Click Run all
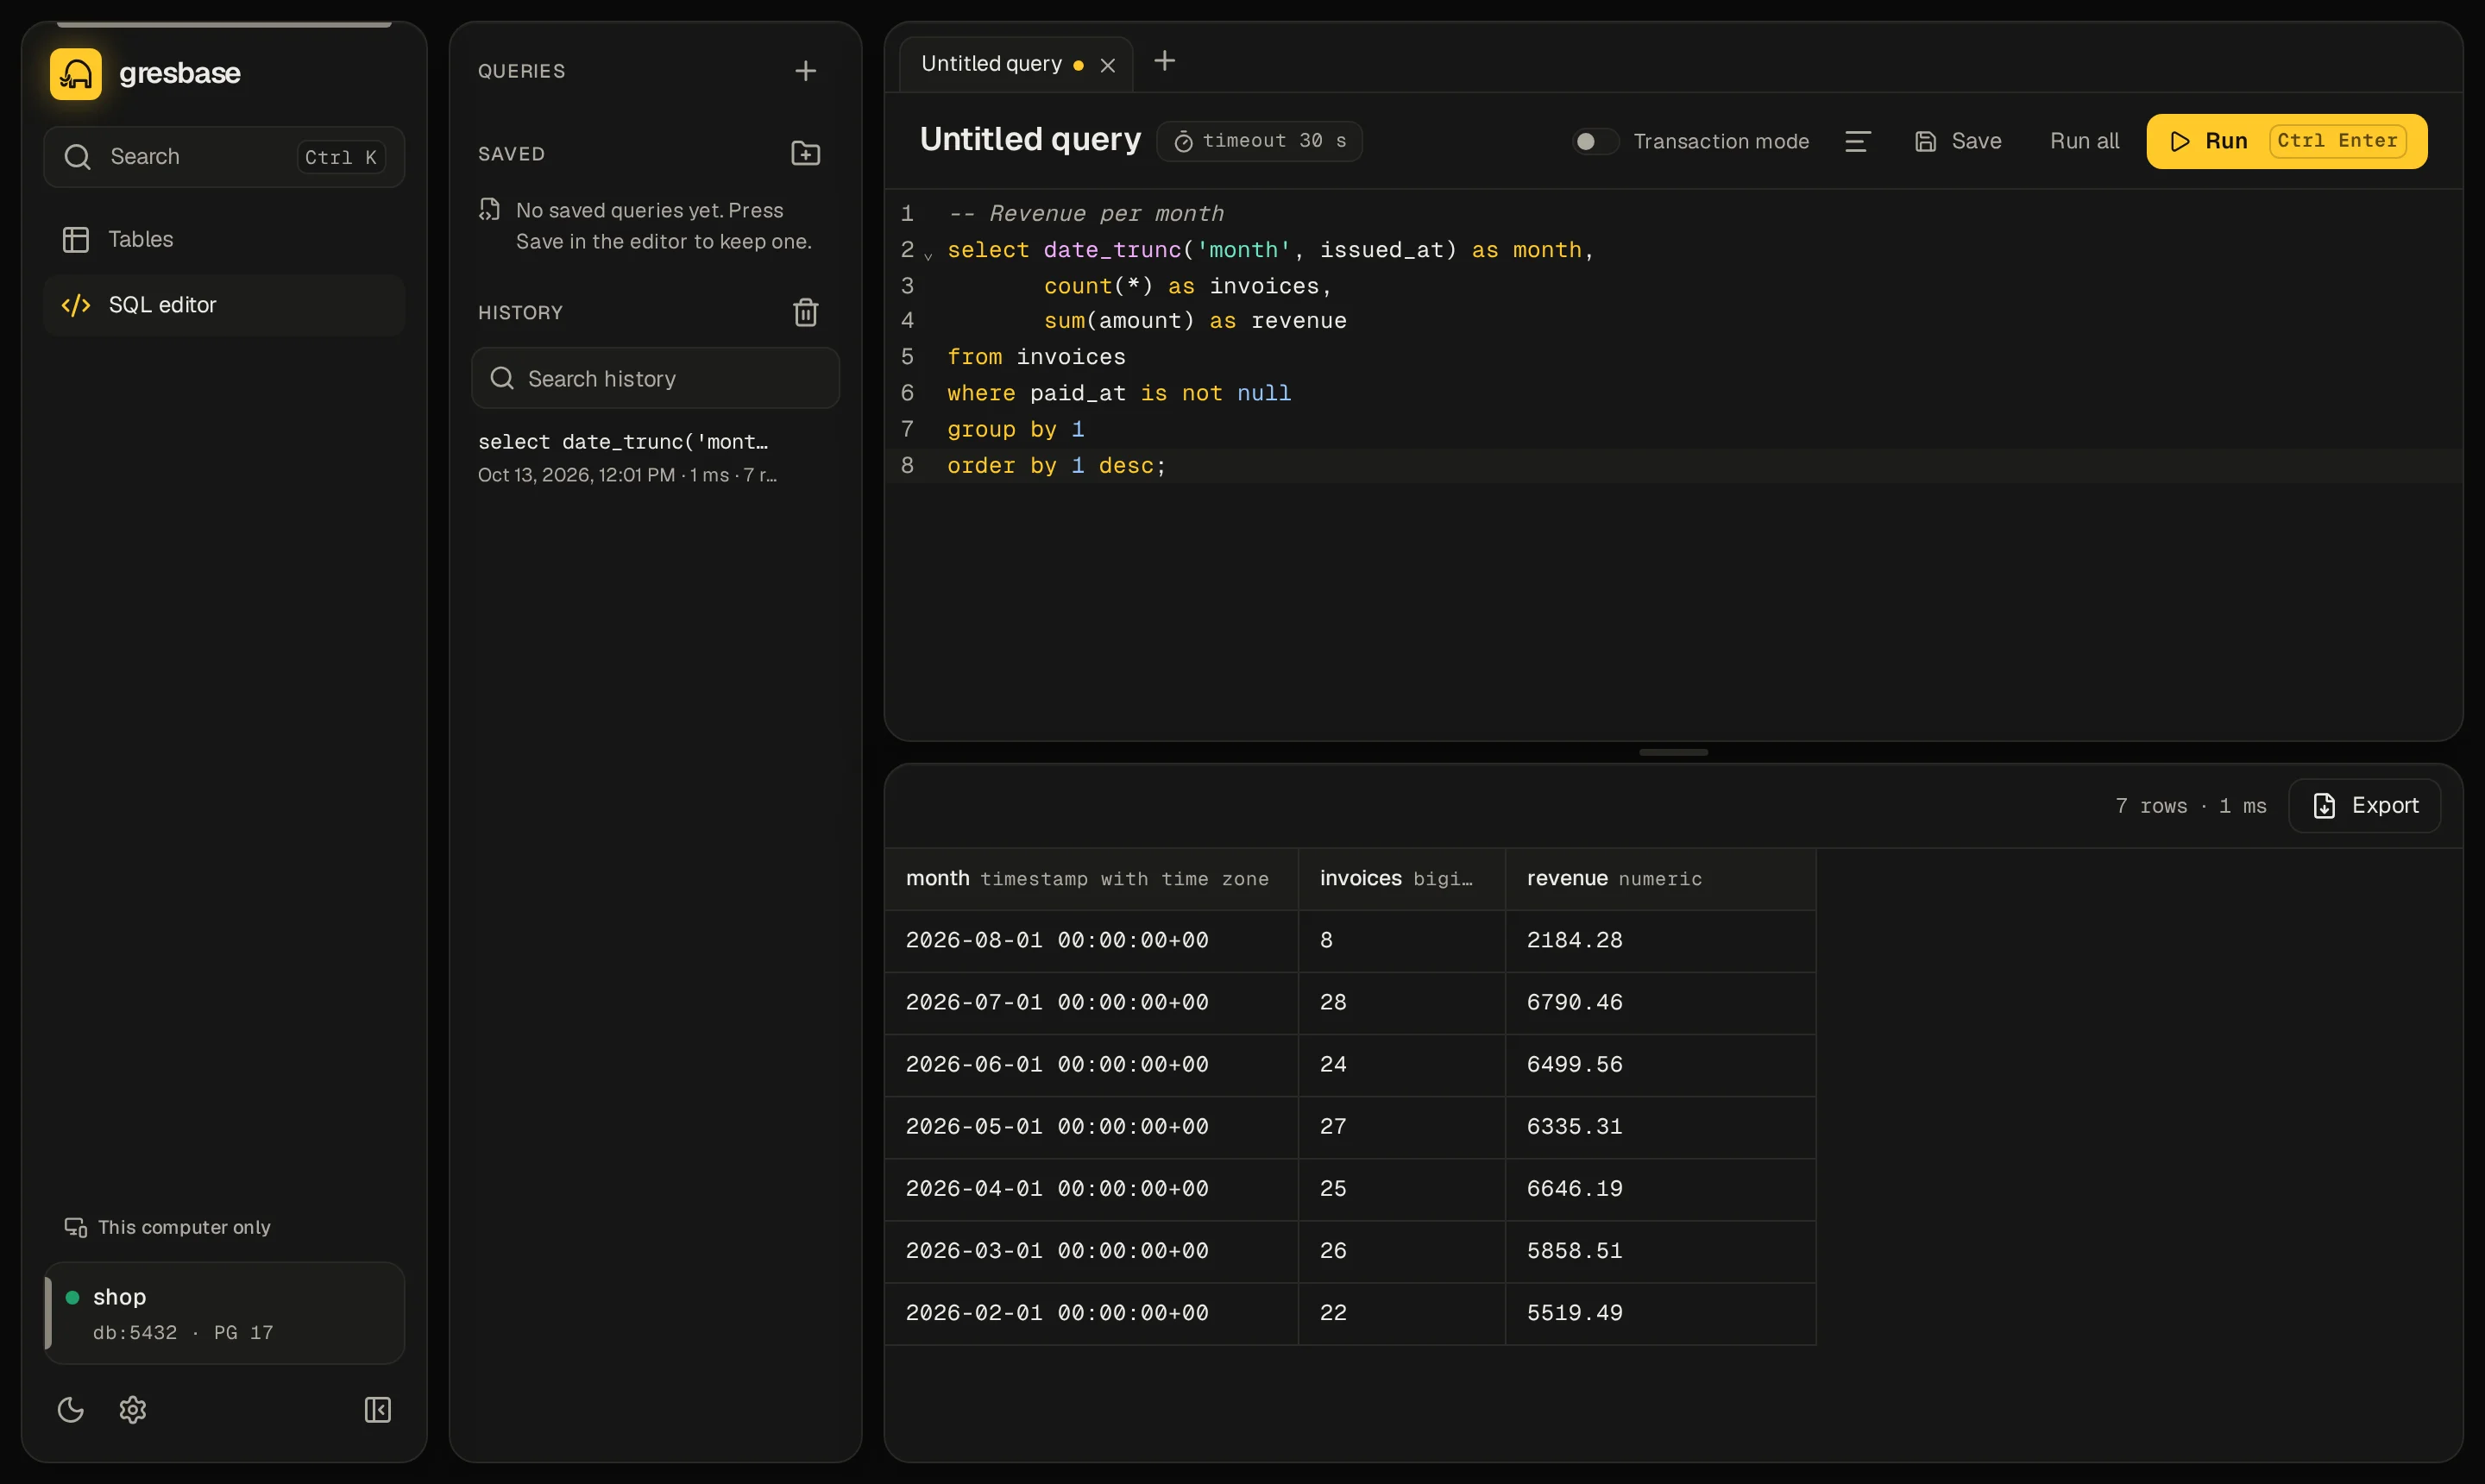Screen dimensions: 2485x1484 click(2085, 141)
